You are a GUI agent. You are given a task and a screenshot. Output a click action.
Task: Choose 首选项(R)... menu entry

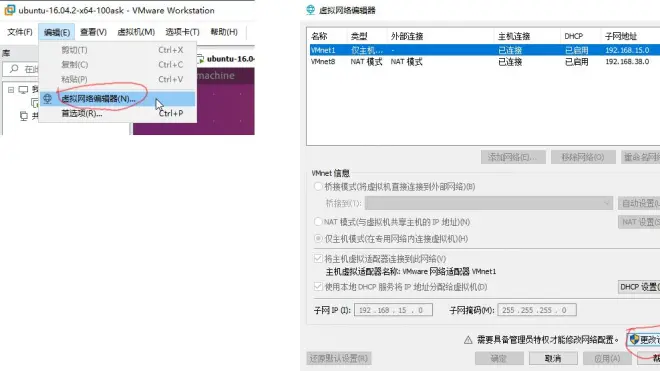[118, 113]
